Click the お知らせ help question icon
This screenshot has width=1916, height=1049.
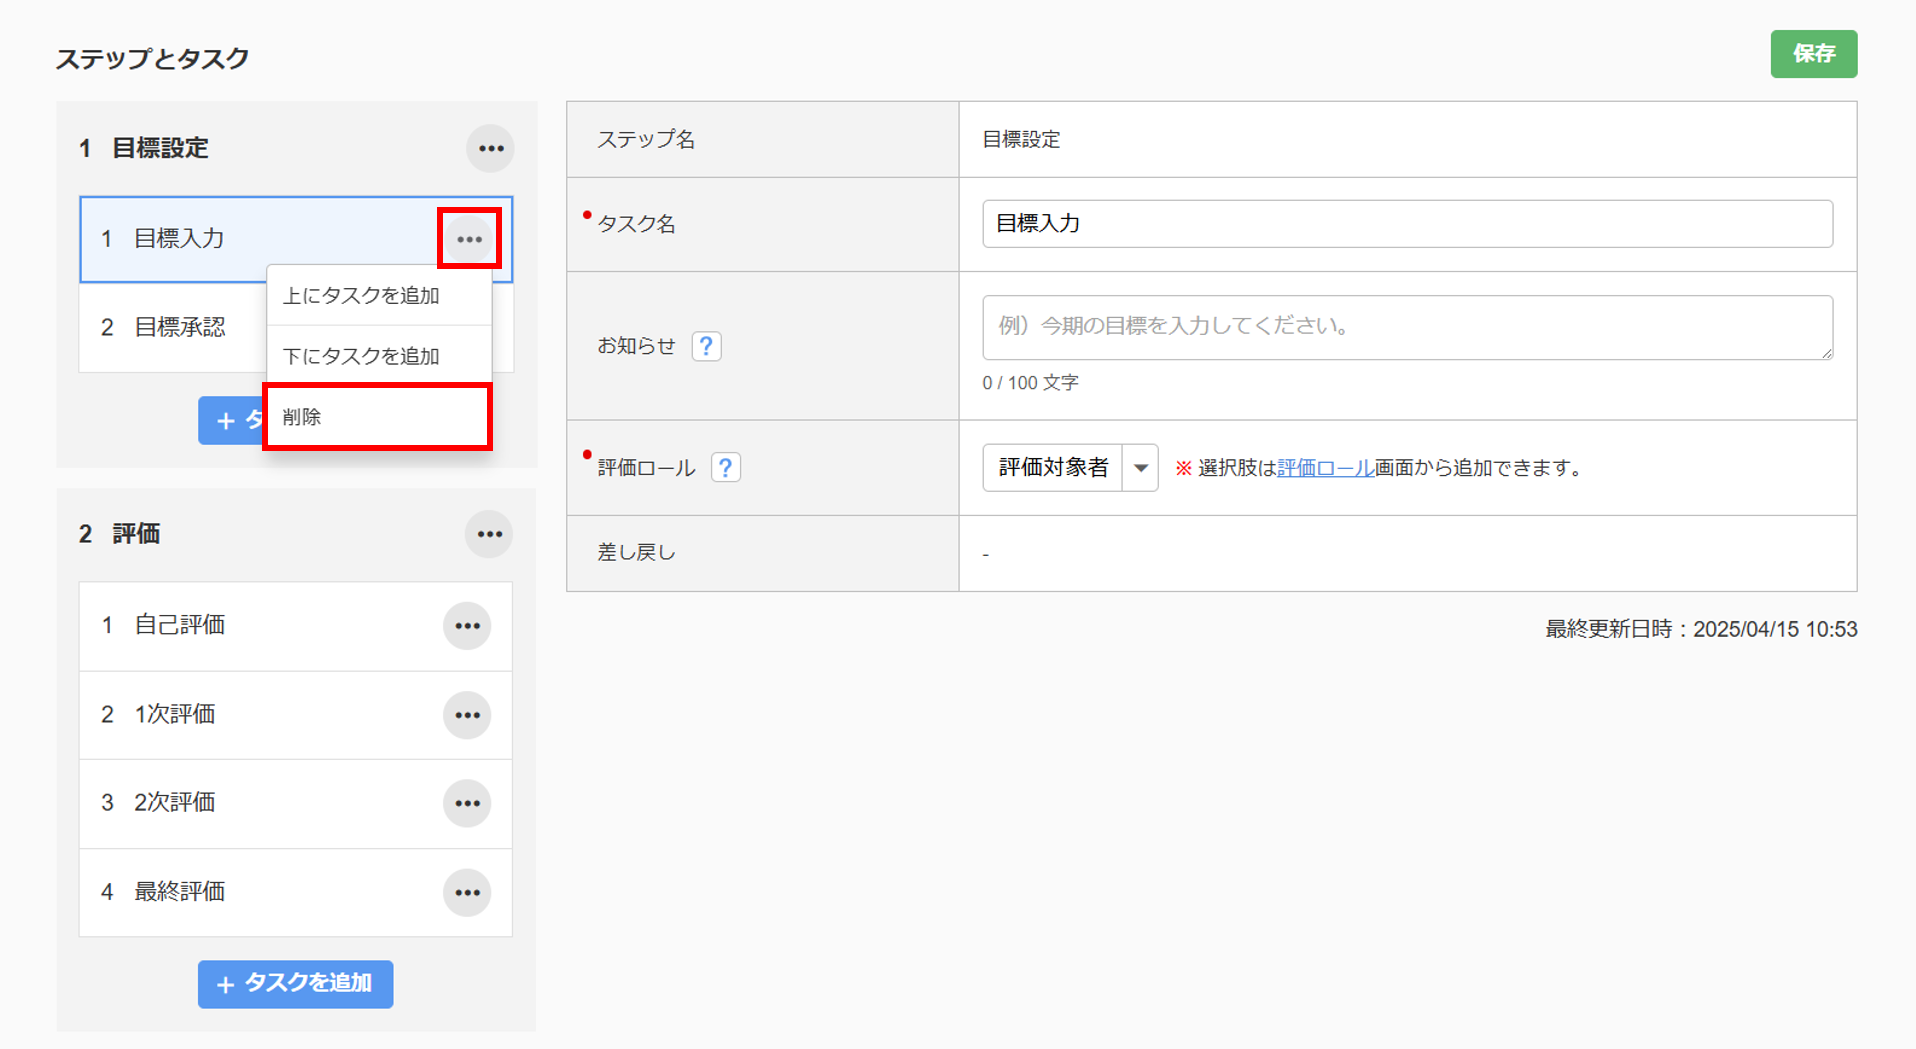click(706, 346)
